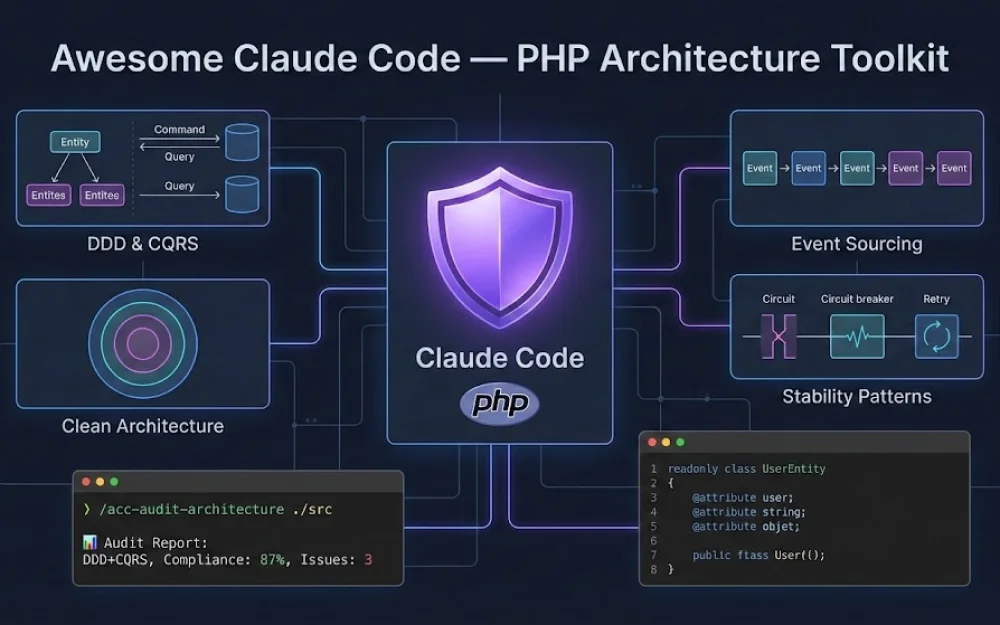Click the yellow dot in the audit terminal window

pyautogui.click(x=100, y=482)
